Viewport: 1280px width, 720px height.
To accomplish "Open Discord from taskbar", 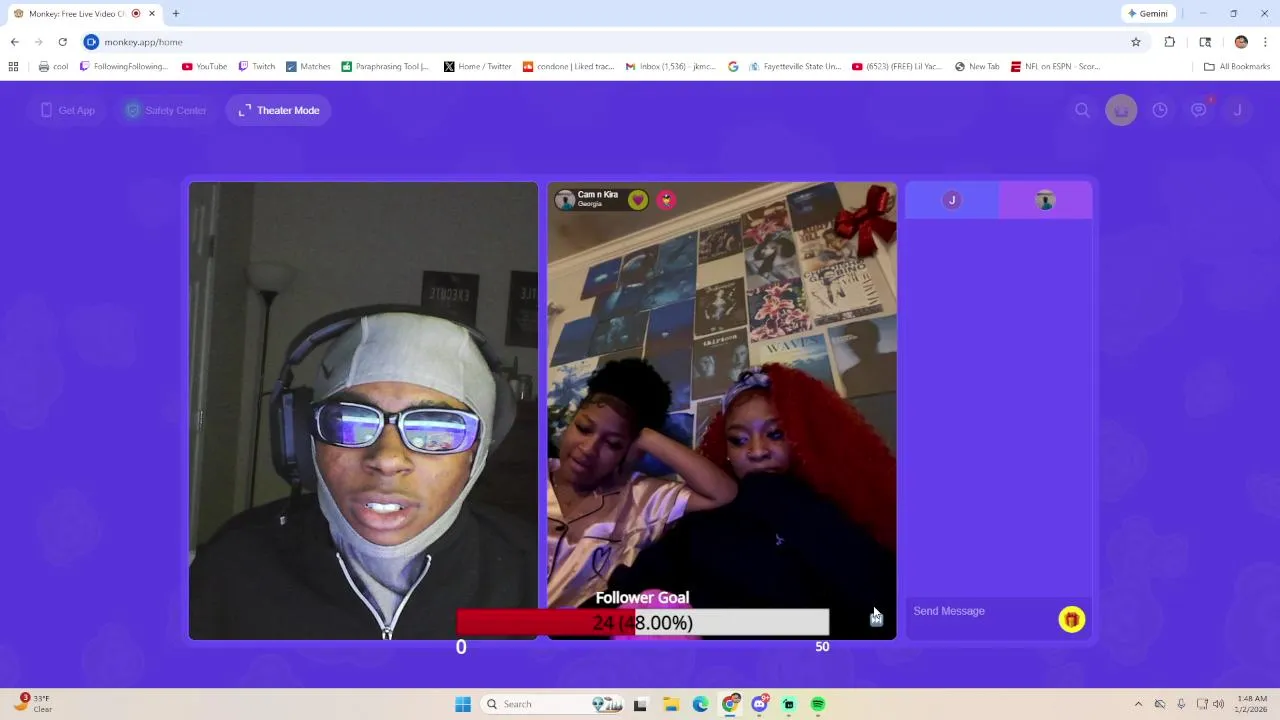I will pyautogui.click(x=759, y=704).
